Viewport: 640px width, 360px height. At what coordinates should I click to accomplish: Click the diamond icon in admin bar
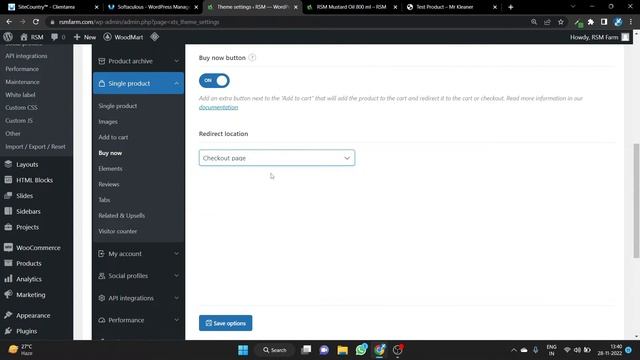pyautogui.click(x=155, y=37)
